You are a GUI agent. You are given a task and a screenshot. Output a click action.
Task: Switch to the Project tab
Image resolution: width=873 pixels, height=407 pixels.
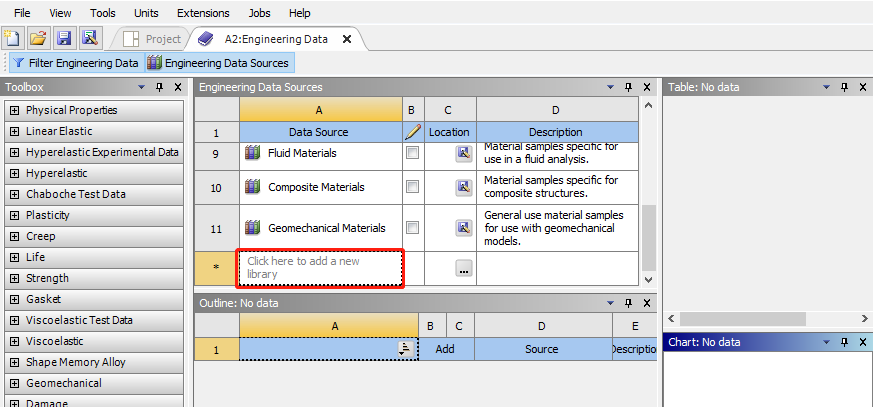153,39
